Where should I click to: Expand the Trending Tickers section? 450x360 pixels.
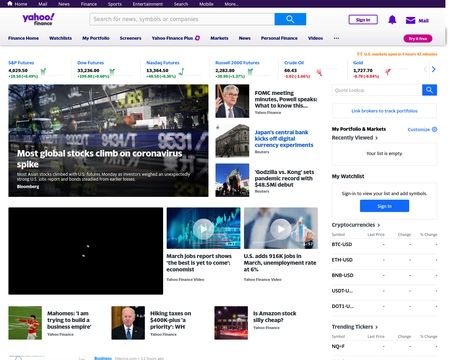tap(355, 327)
